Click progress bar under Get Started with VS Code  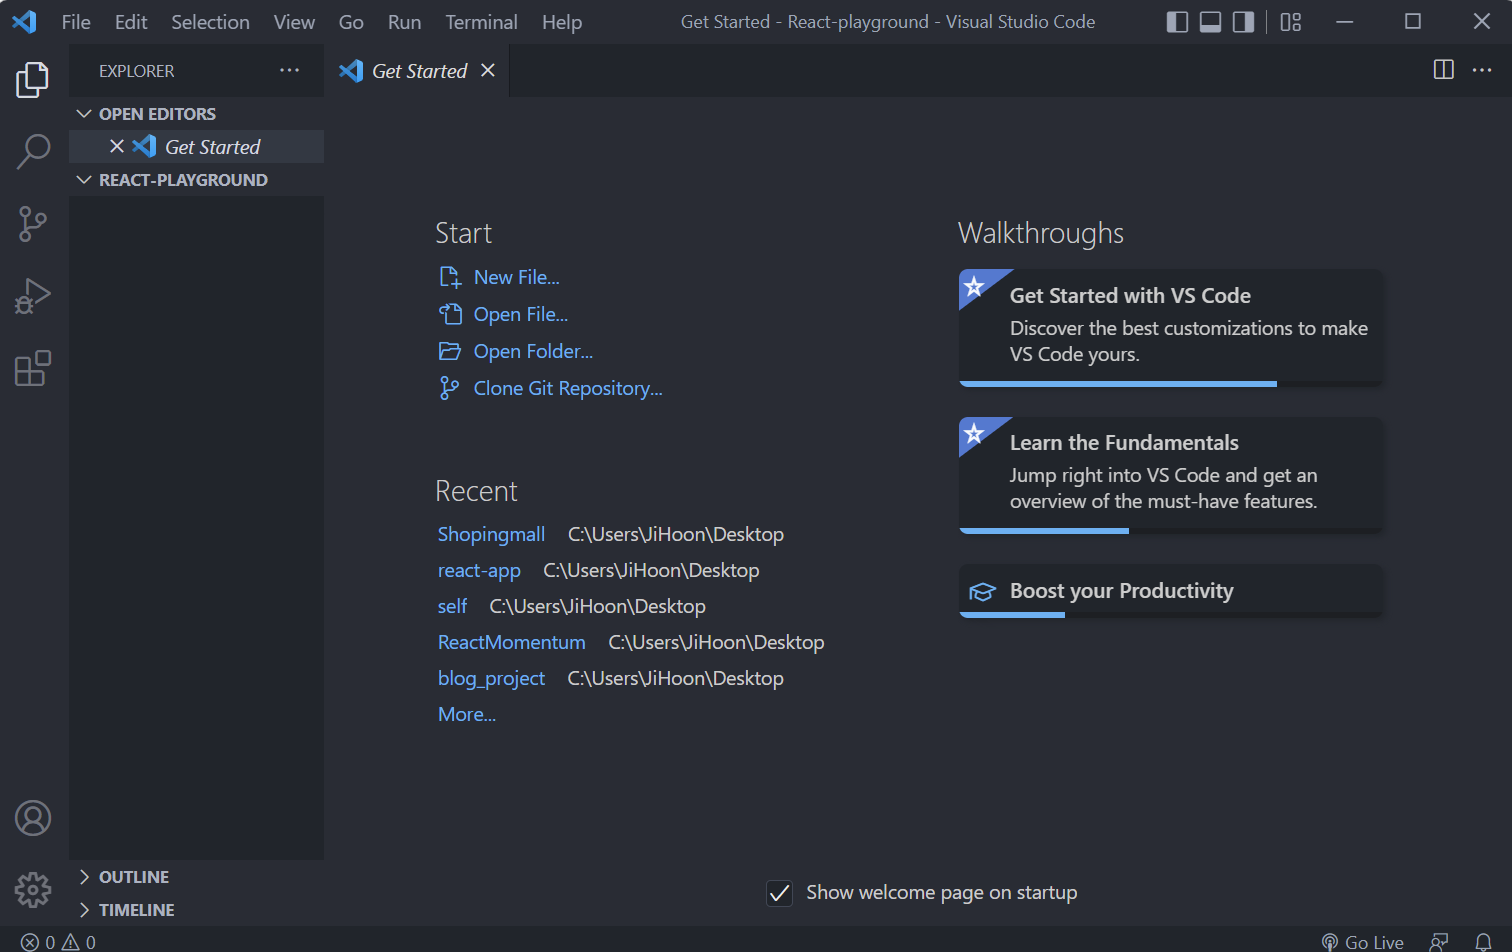(1171, 384)
